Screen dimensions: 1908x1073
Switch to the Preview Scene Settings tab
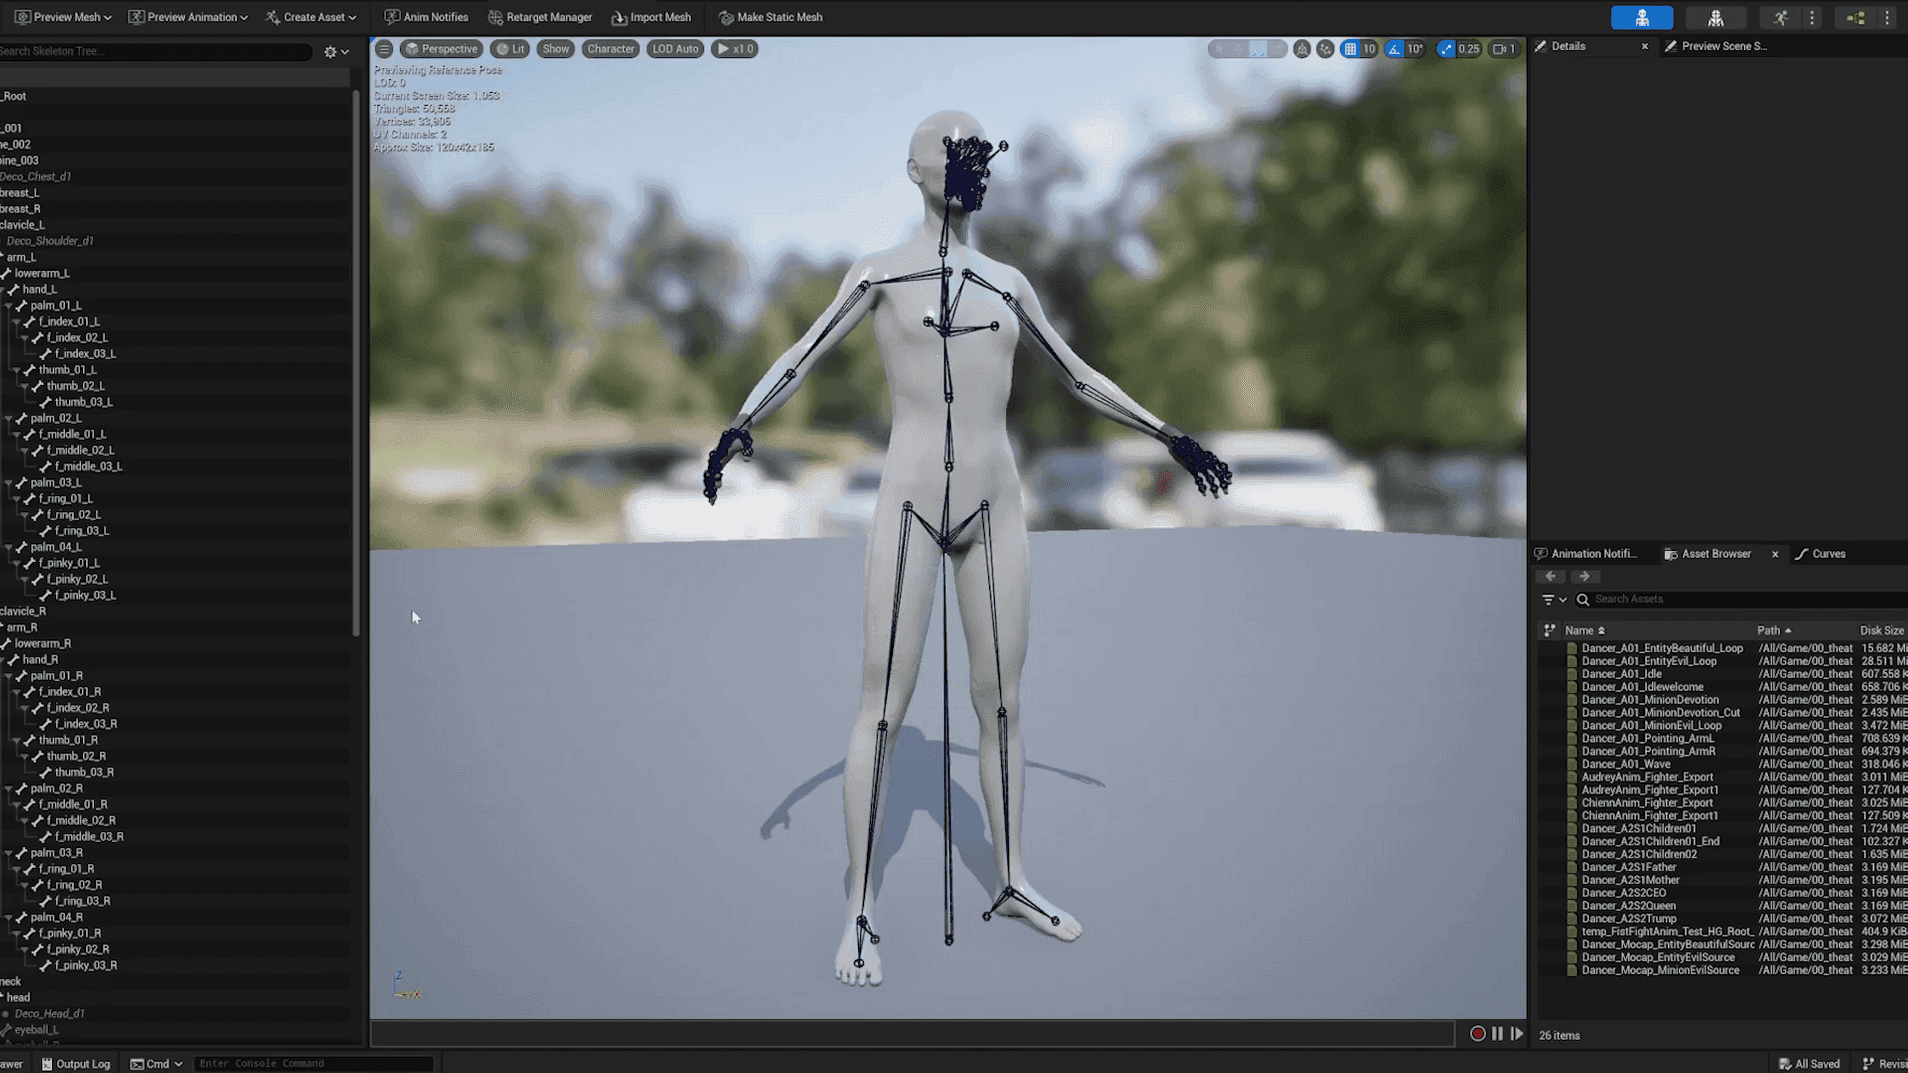pos(1716,46)
